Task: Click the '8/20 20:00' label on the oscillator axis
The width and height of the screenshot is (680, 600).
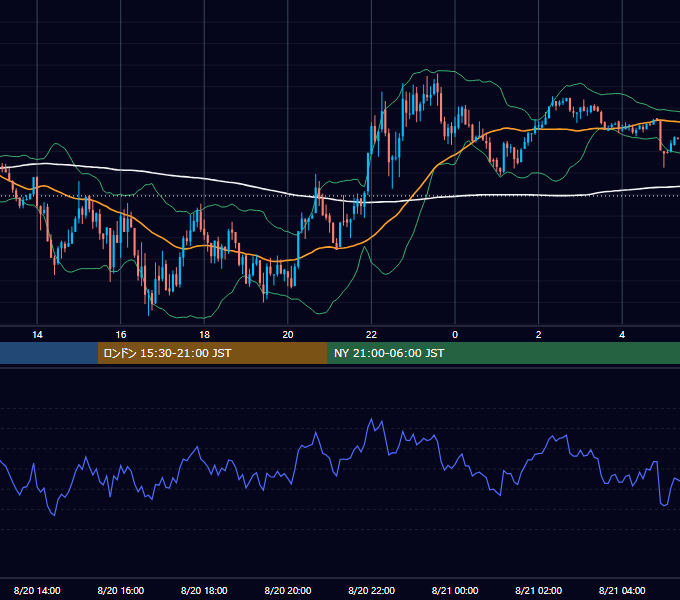Action: 288,591
